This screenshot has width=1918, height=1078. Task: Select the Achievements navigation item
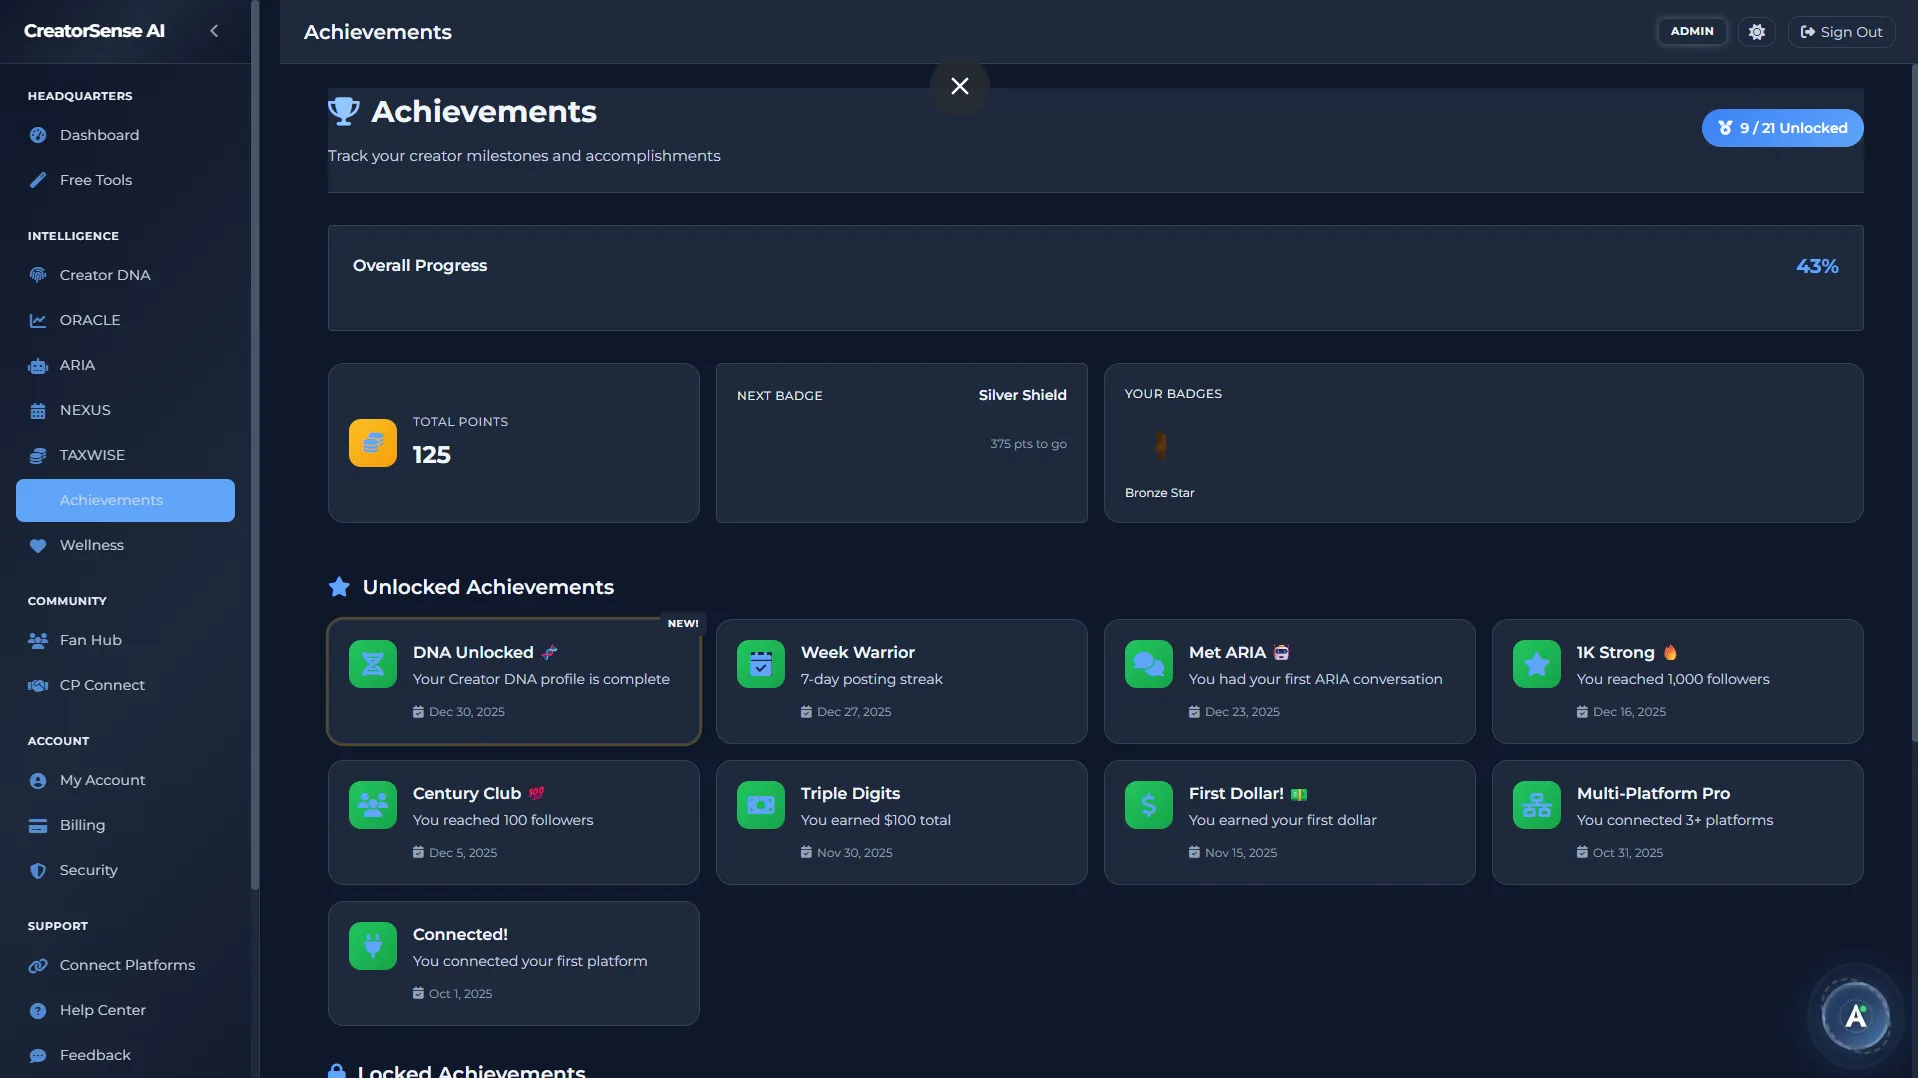coord(111,500)
